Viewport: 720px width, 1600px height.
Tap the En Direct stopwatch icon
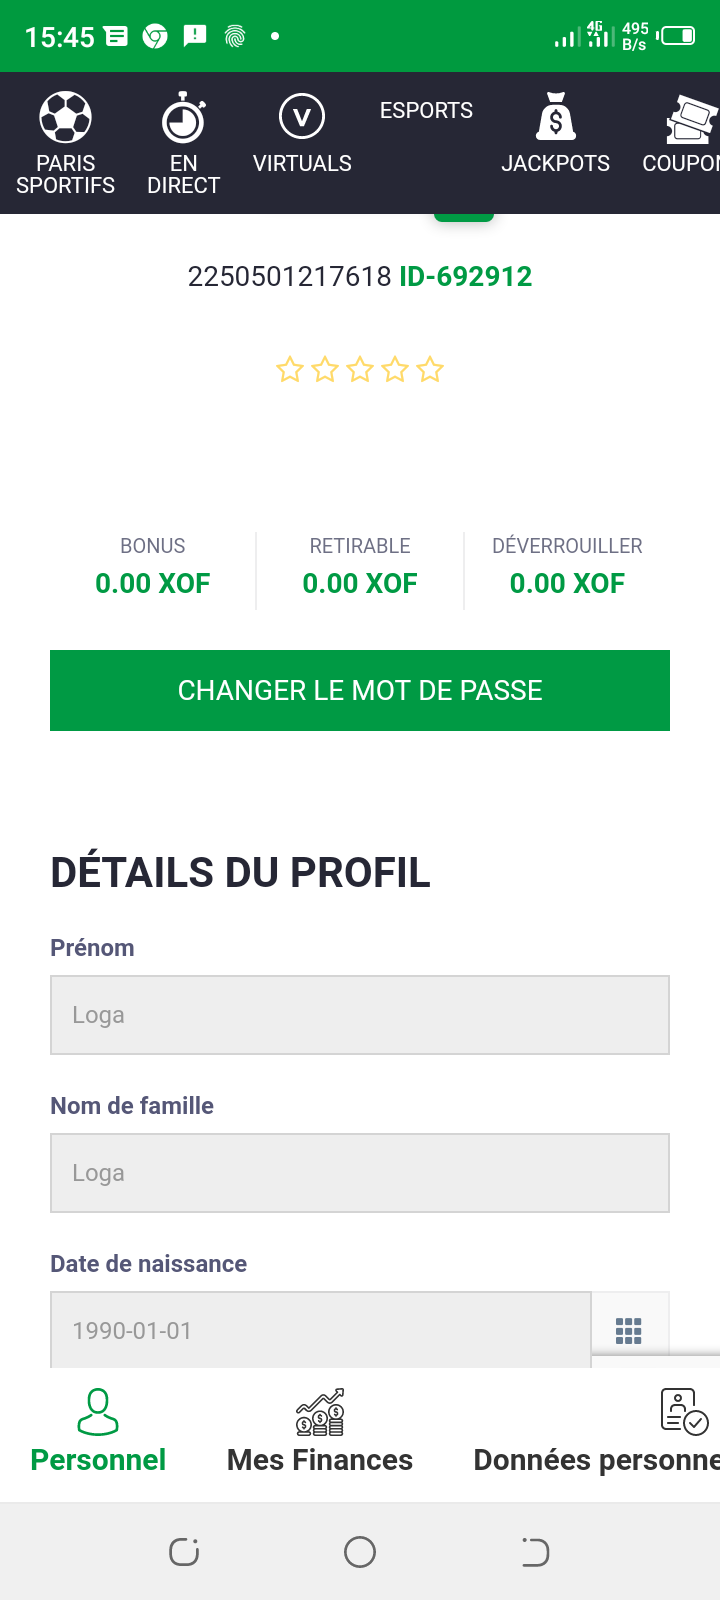183,119
